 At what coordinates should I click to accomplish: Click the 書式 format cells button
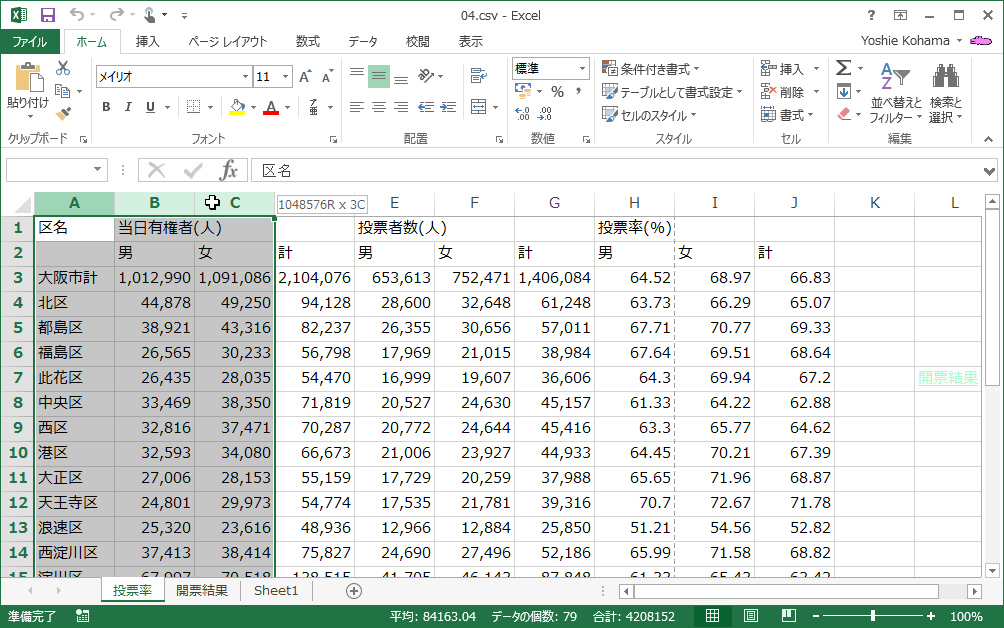[x=787, y=115]
